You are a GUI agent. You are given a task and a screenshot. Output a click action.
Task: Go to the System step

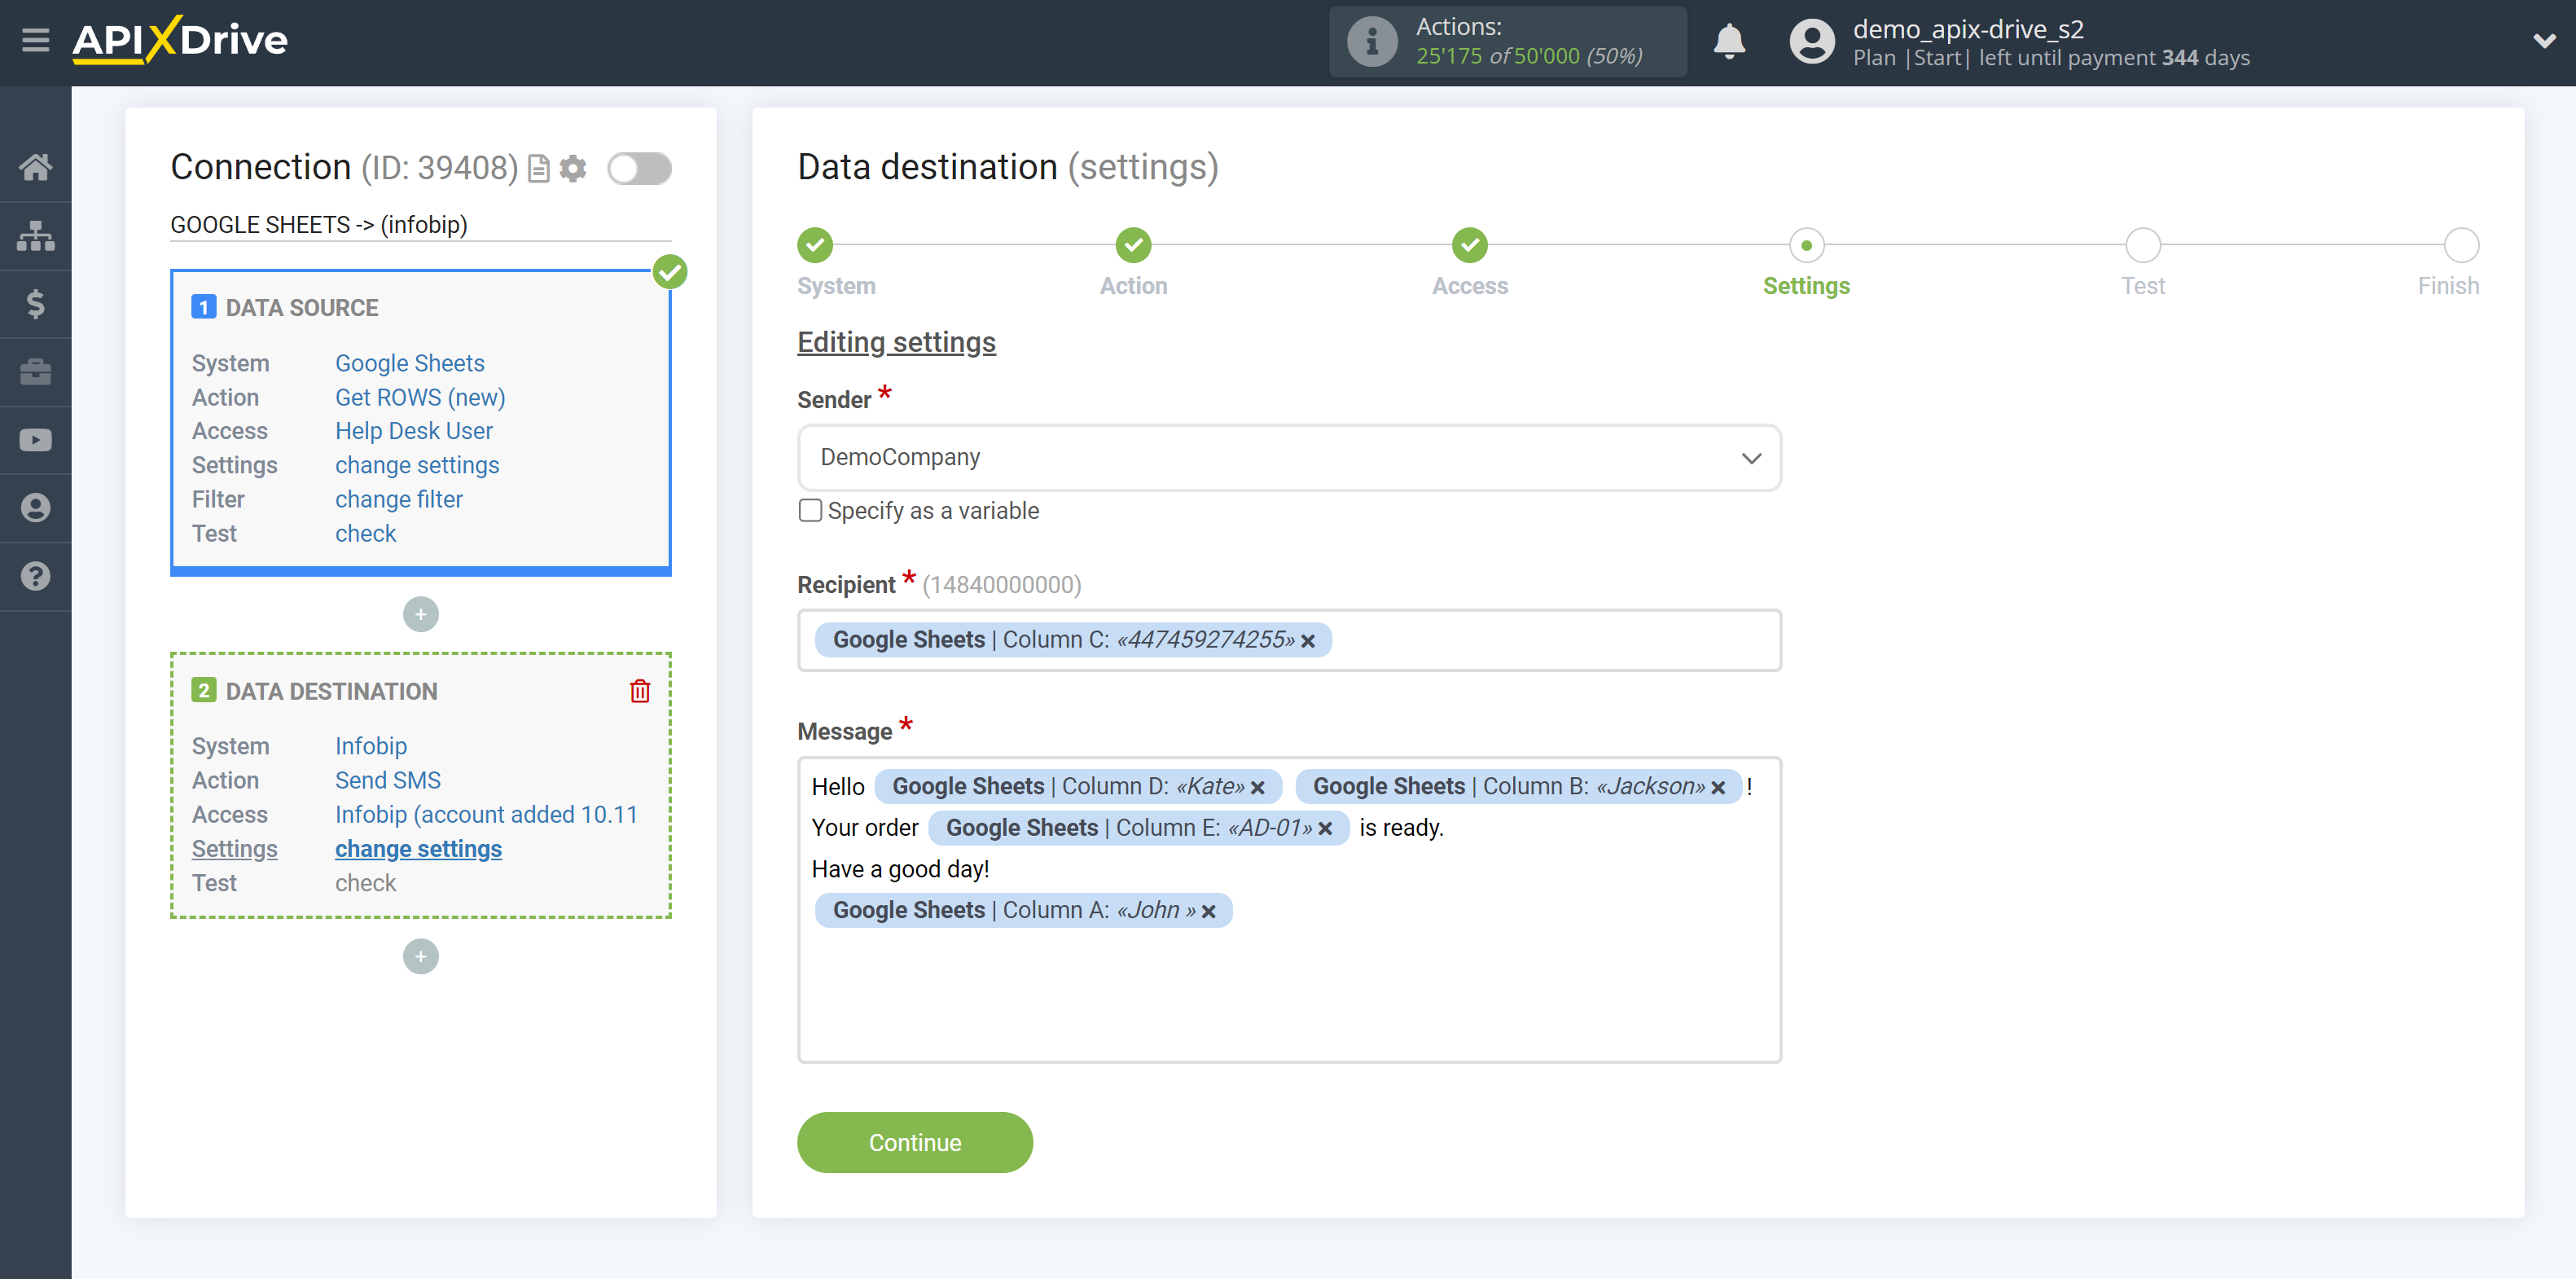pos(815,244)
